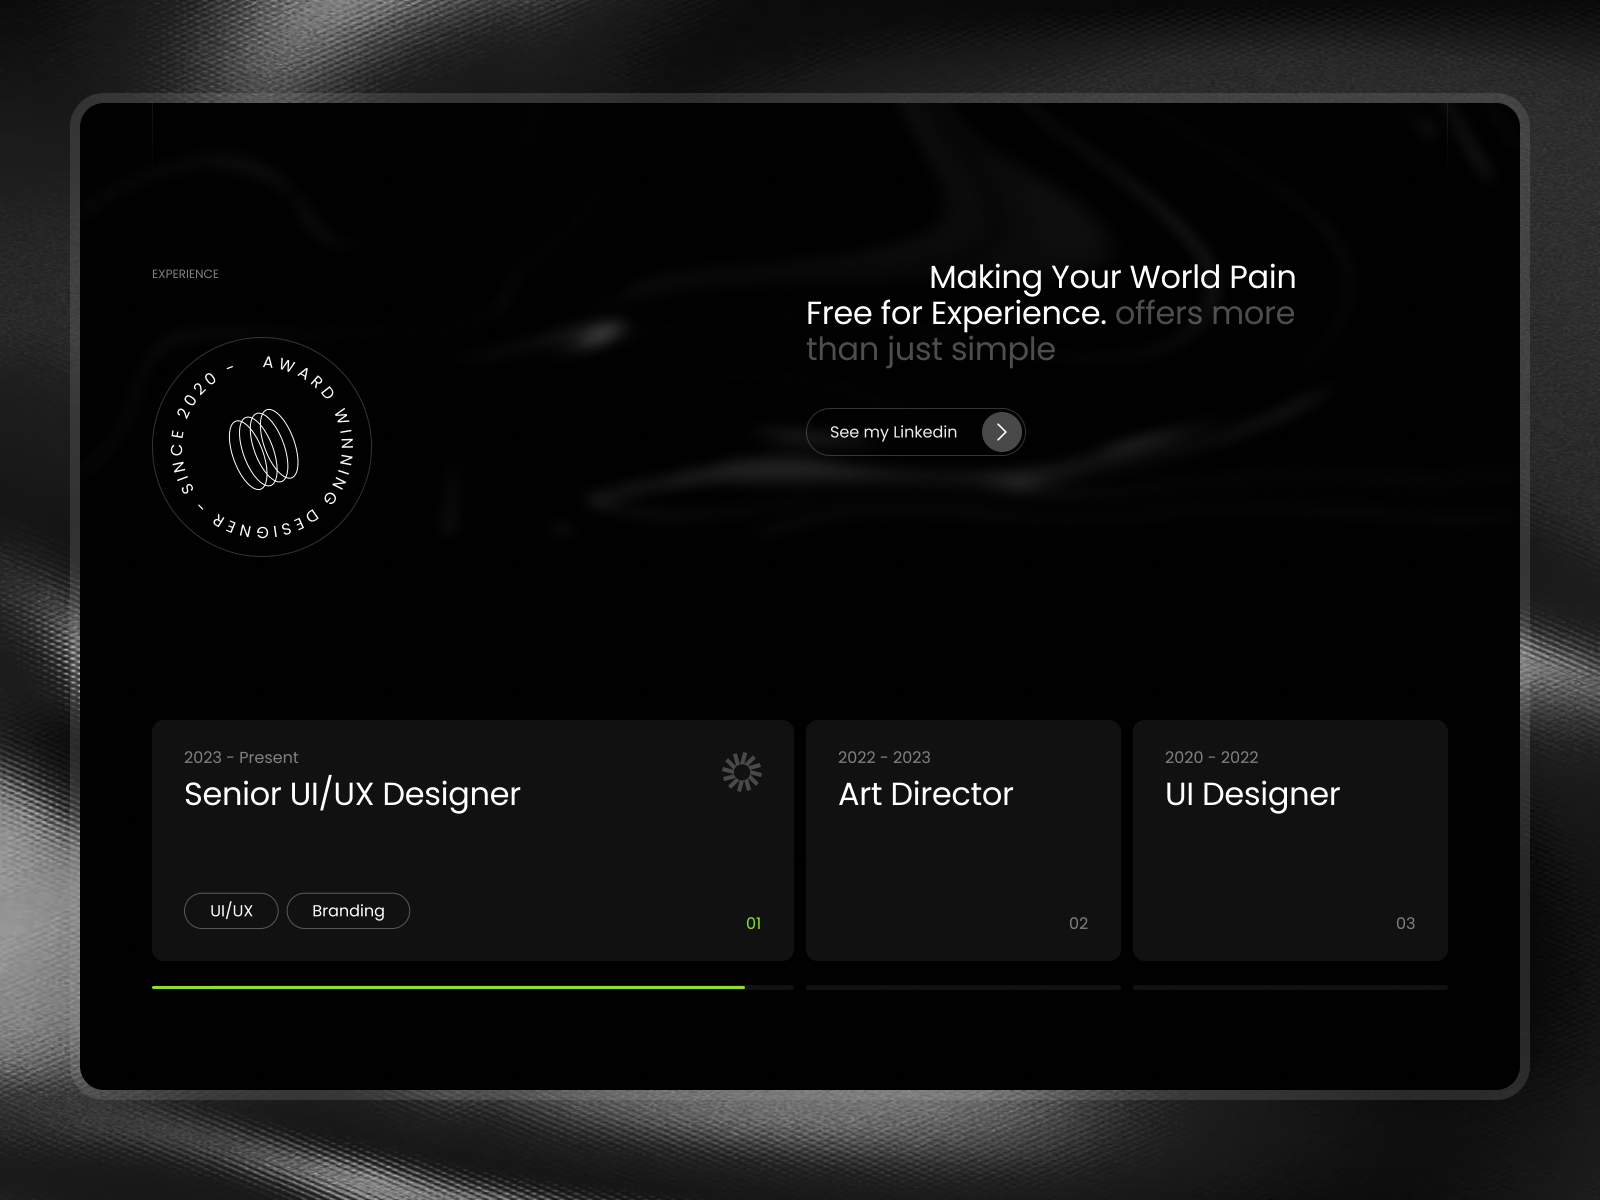The width and height of the screenshot is (1600, 1200).
Task: Click the 03 card number
Action: [x=1405, y=923]
